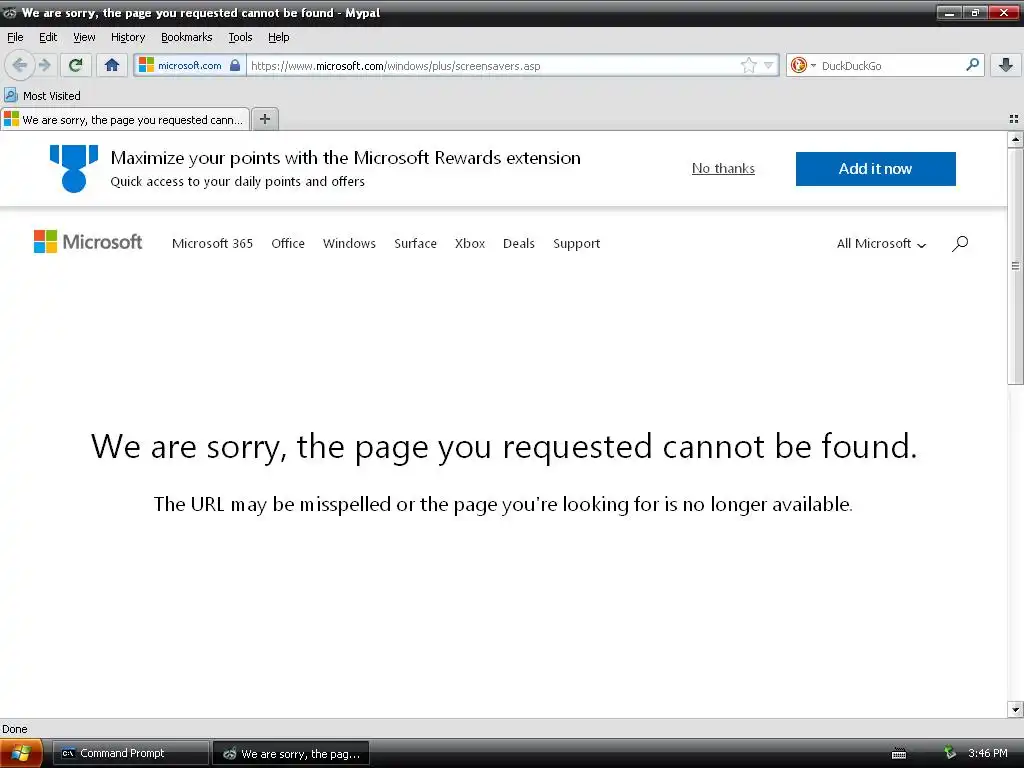Click the Add it now button
This screenshot has width=1024, height=768.
pos(875,168)
